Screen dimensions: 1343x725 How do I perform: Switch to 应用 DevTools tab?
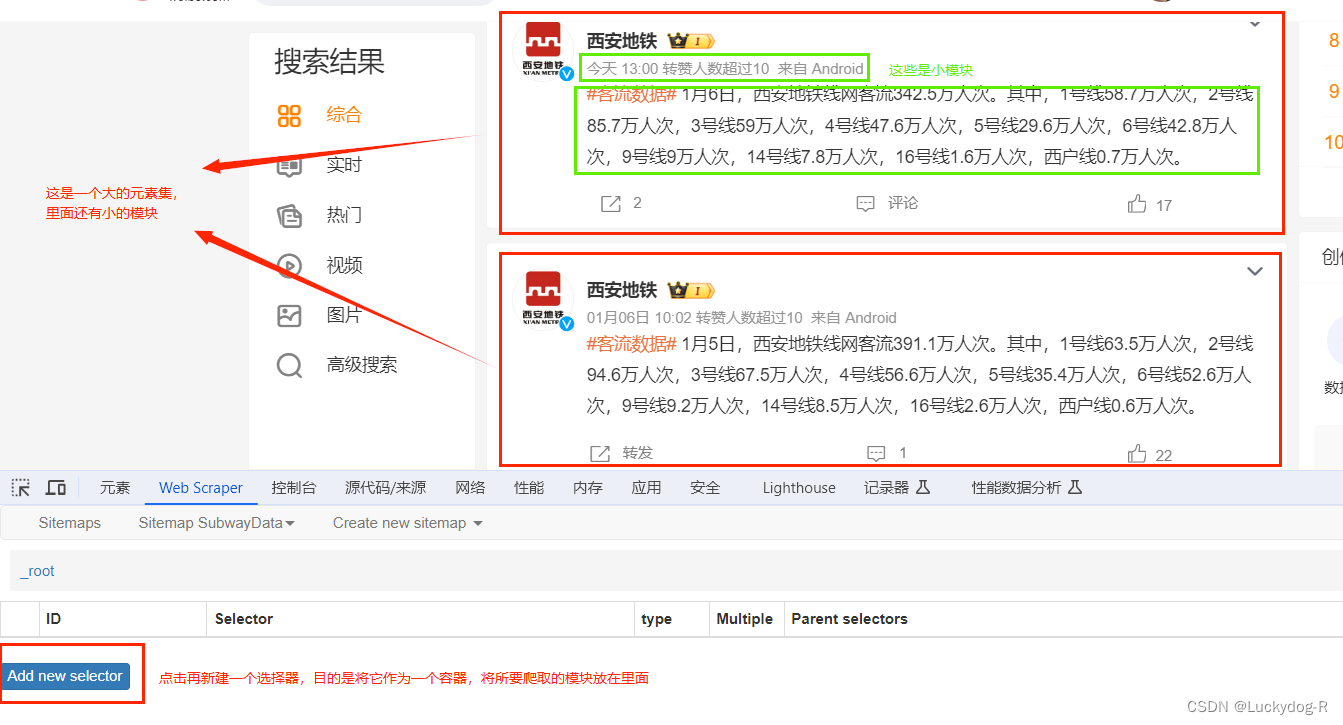click(646, 488)
